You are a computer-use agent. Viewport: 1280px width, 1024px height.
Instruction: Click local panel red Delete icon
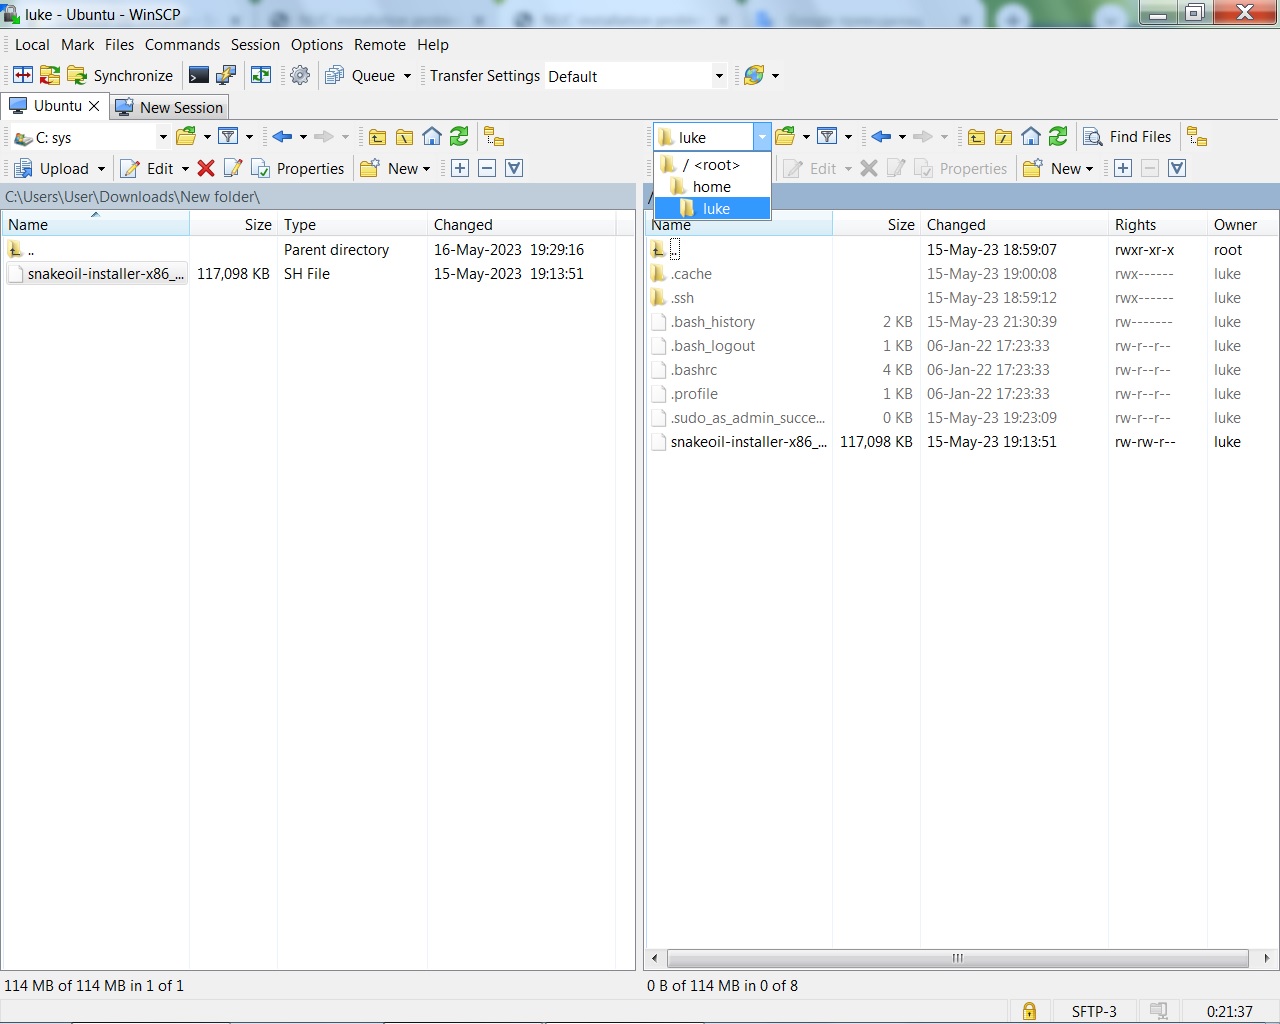tap(206, 168)
